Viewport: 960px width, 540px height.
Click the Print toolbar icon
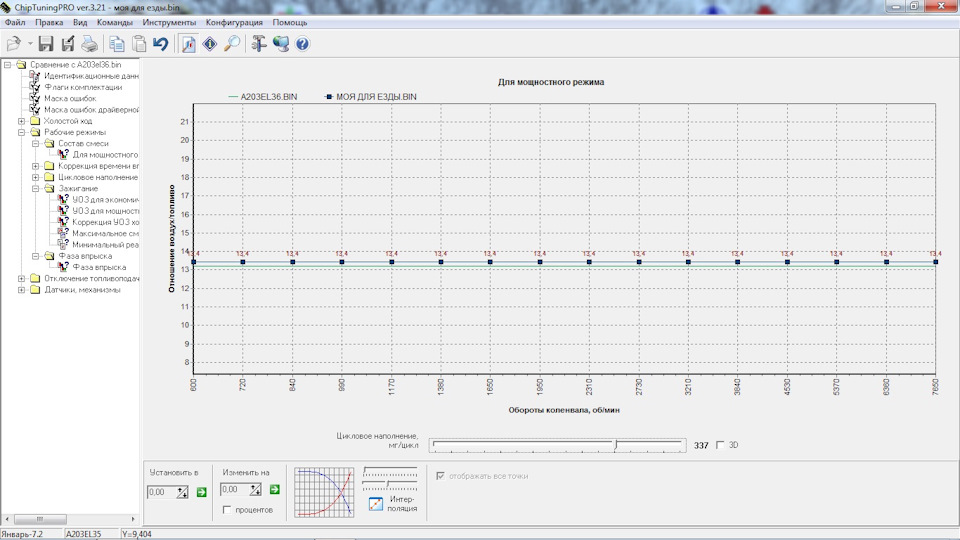click(89, 44)
